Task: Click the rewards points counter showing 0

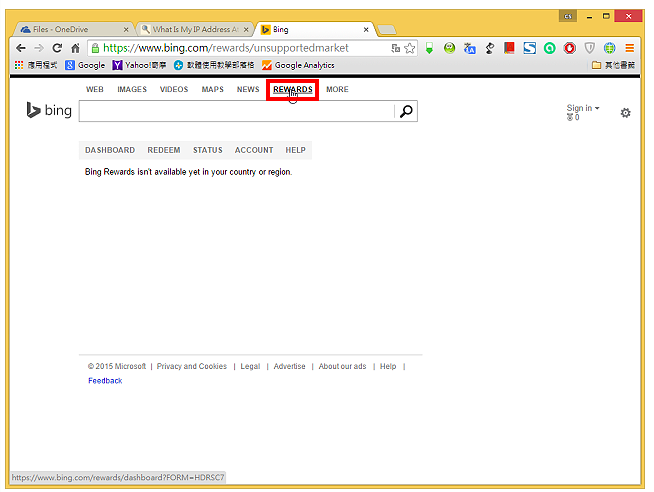Action: tap(573, 118)
